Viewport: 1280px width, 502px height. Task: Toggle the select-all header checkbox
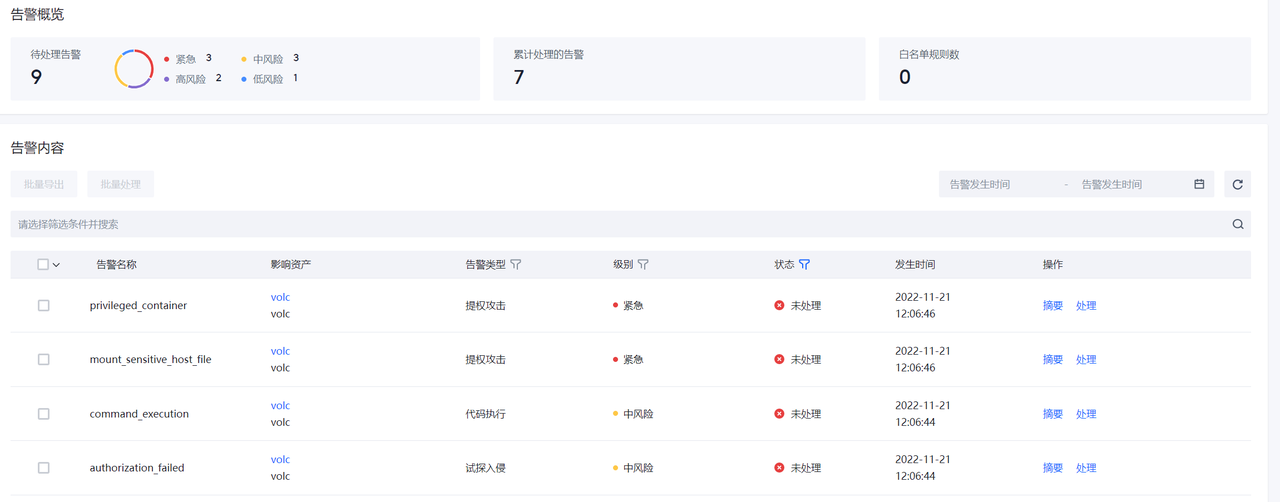click(x=43, y=265)
